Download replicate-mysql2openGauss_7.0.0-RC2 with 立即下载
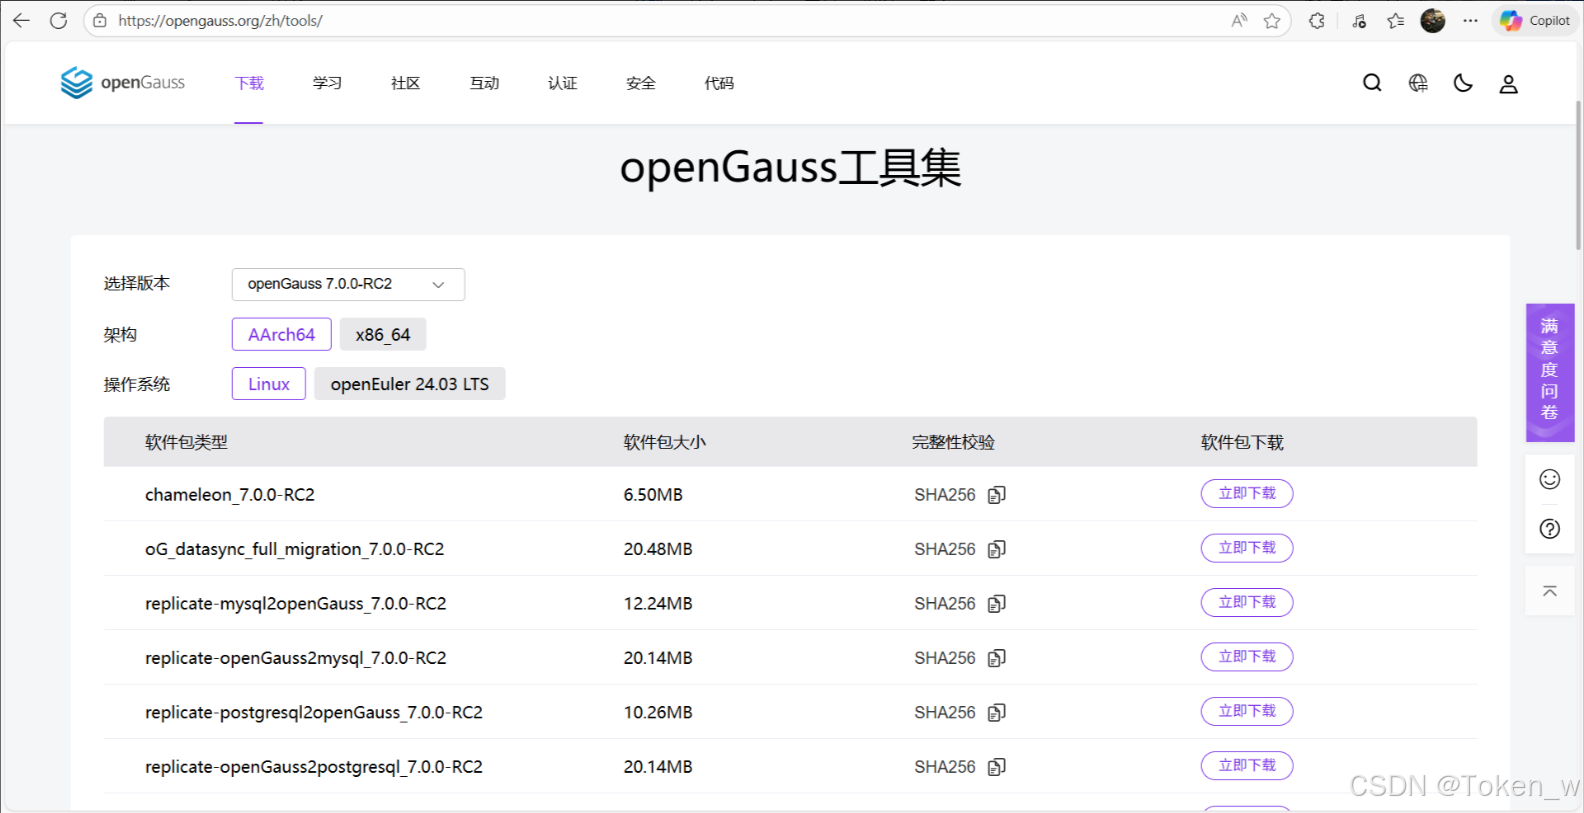This screenshot has height=813, width=1584. pos(1247,602)
